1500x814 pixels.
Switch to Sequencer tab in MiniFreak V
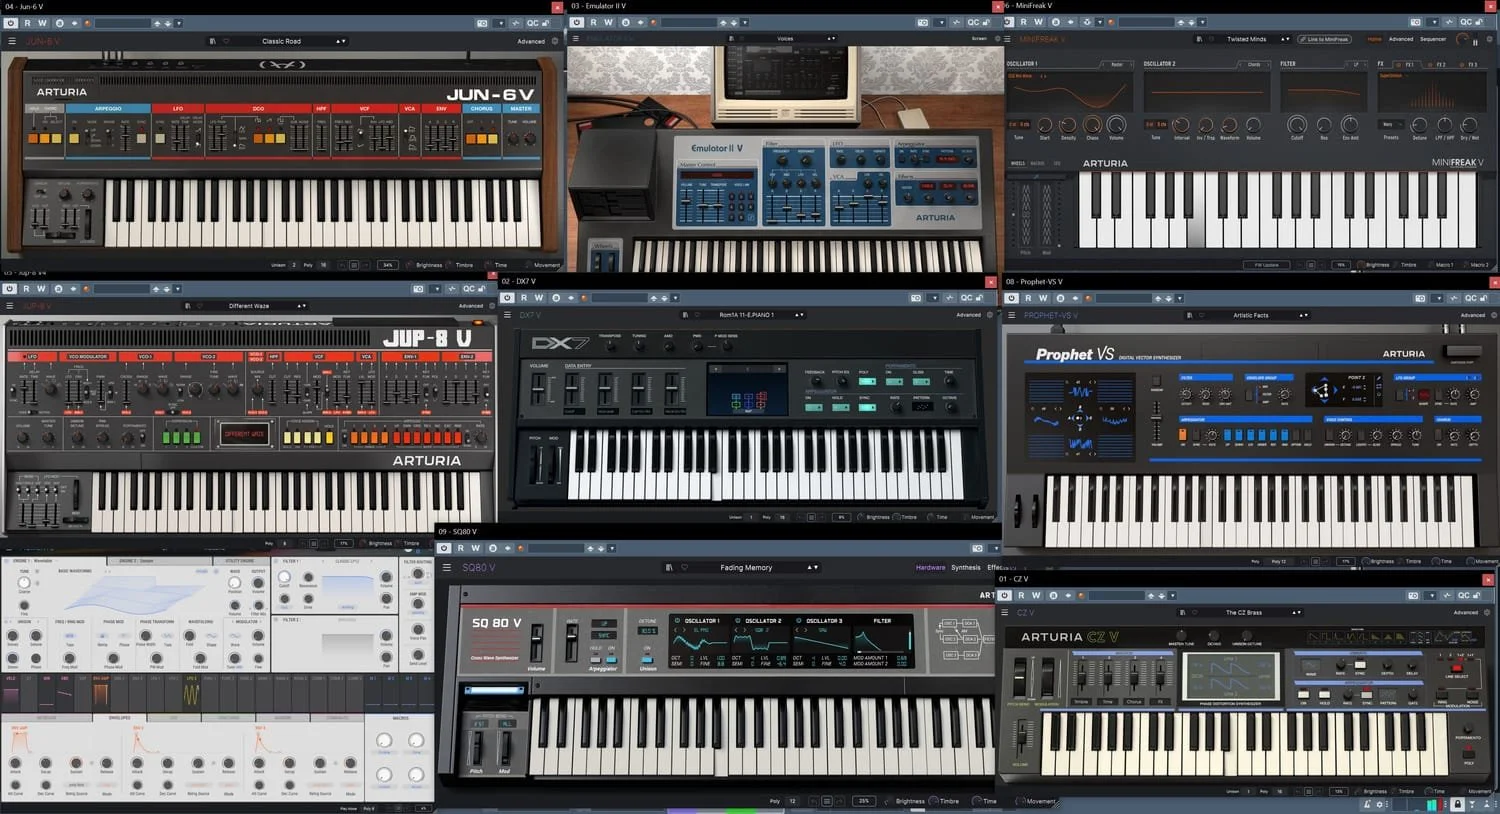(1433, 39)
